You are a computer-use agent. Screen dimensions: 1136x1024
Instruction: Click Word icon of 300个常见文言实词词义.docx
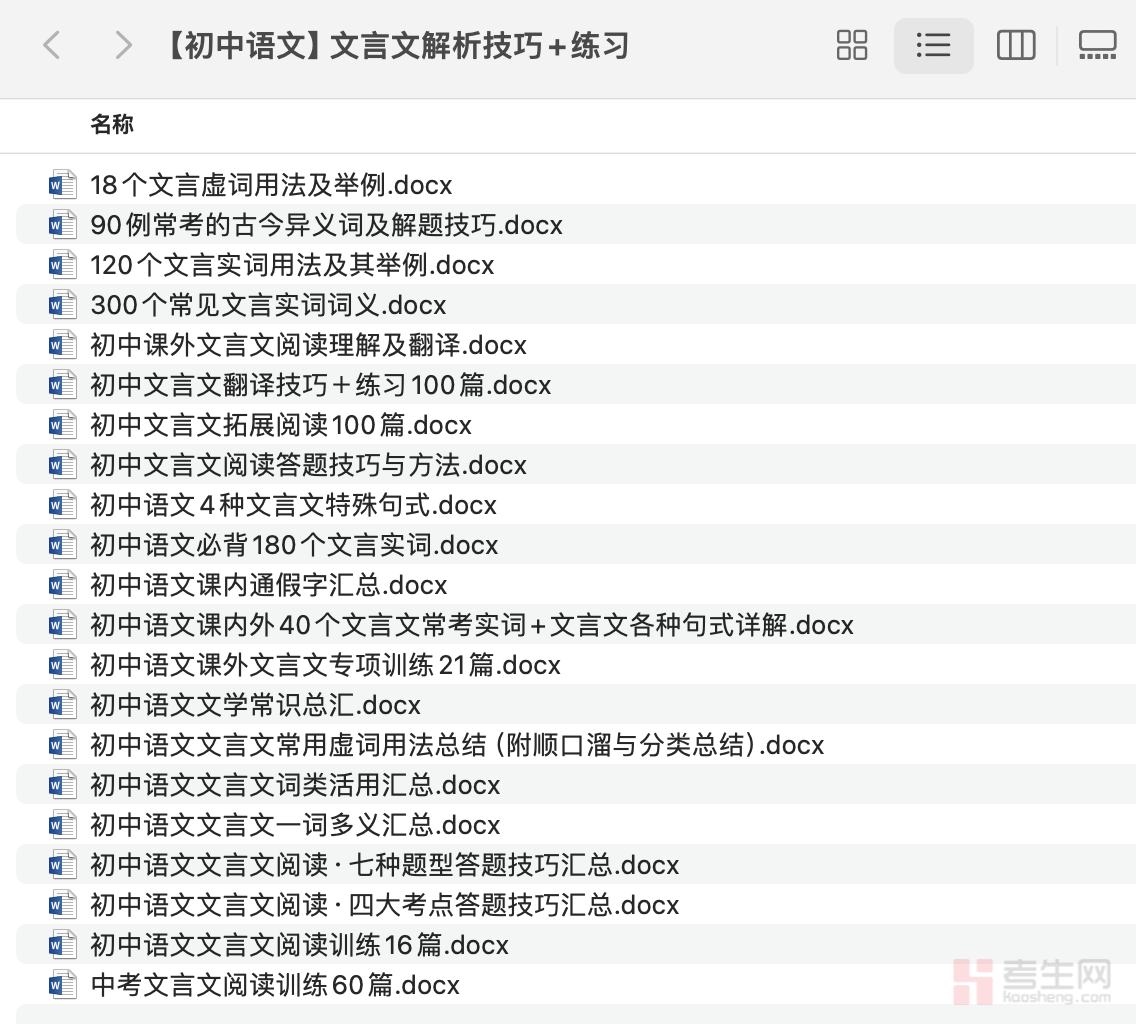63,305
